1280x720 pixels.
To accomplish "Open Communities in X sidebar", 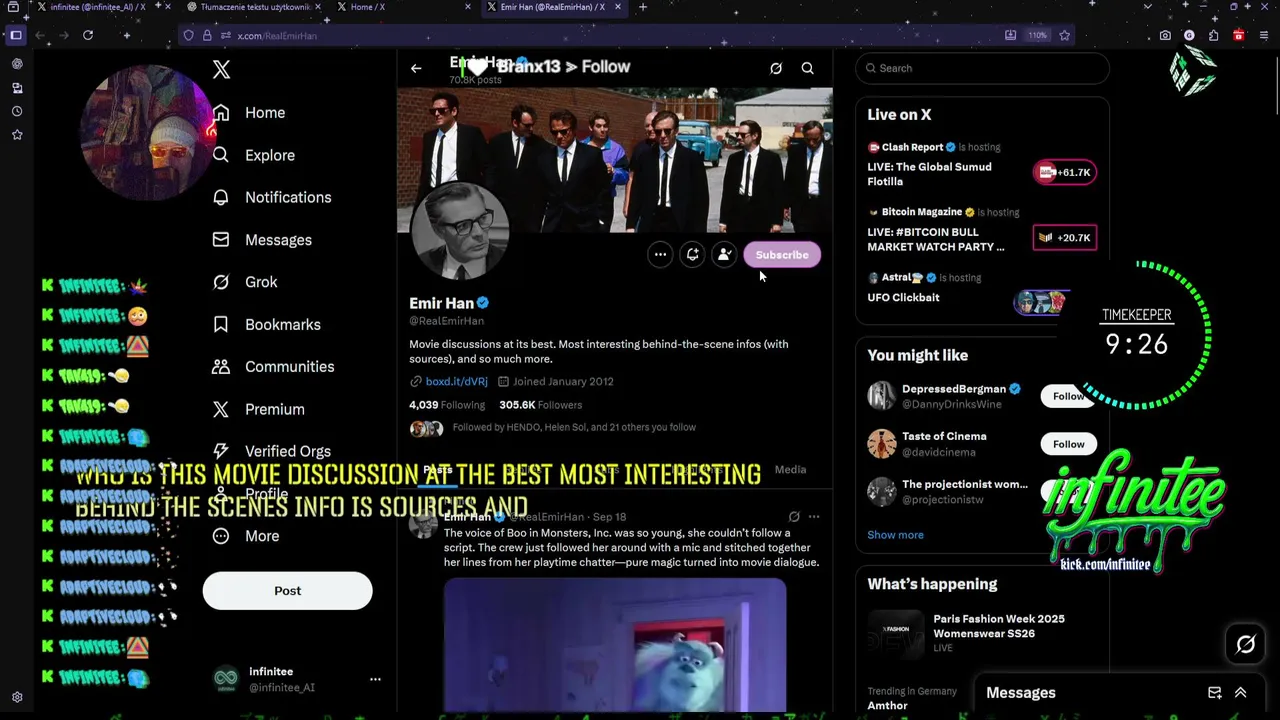I will 274,367.
